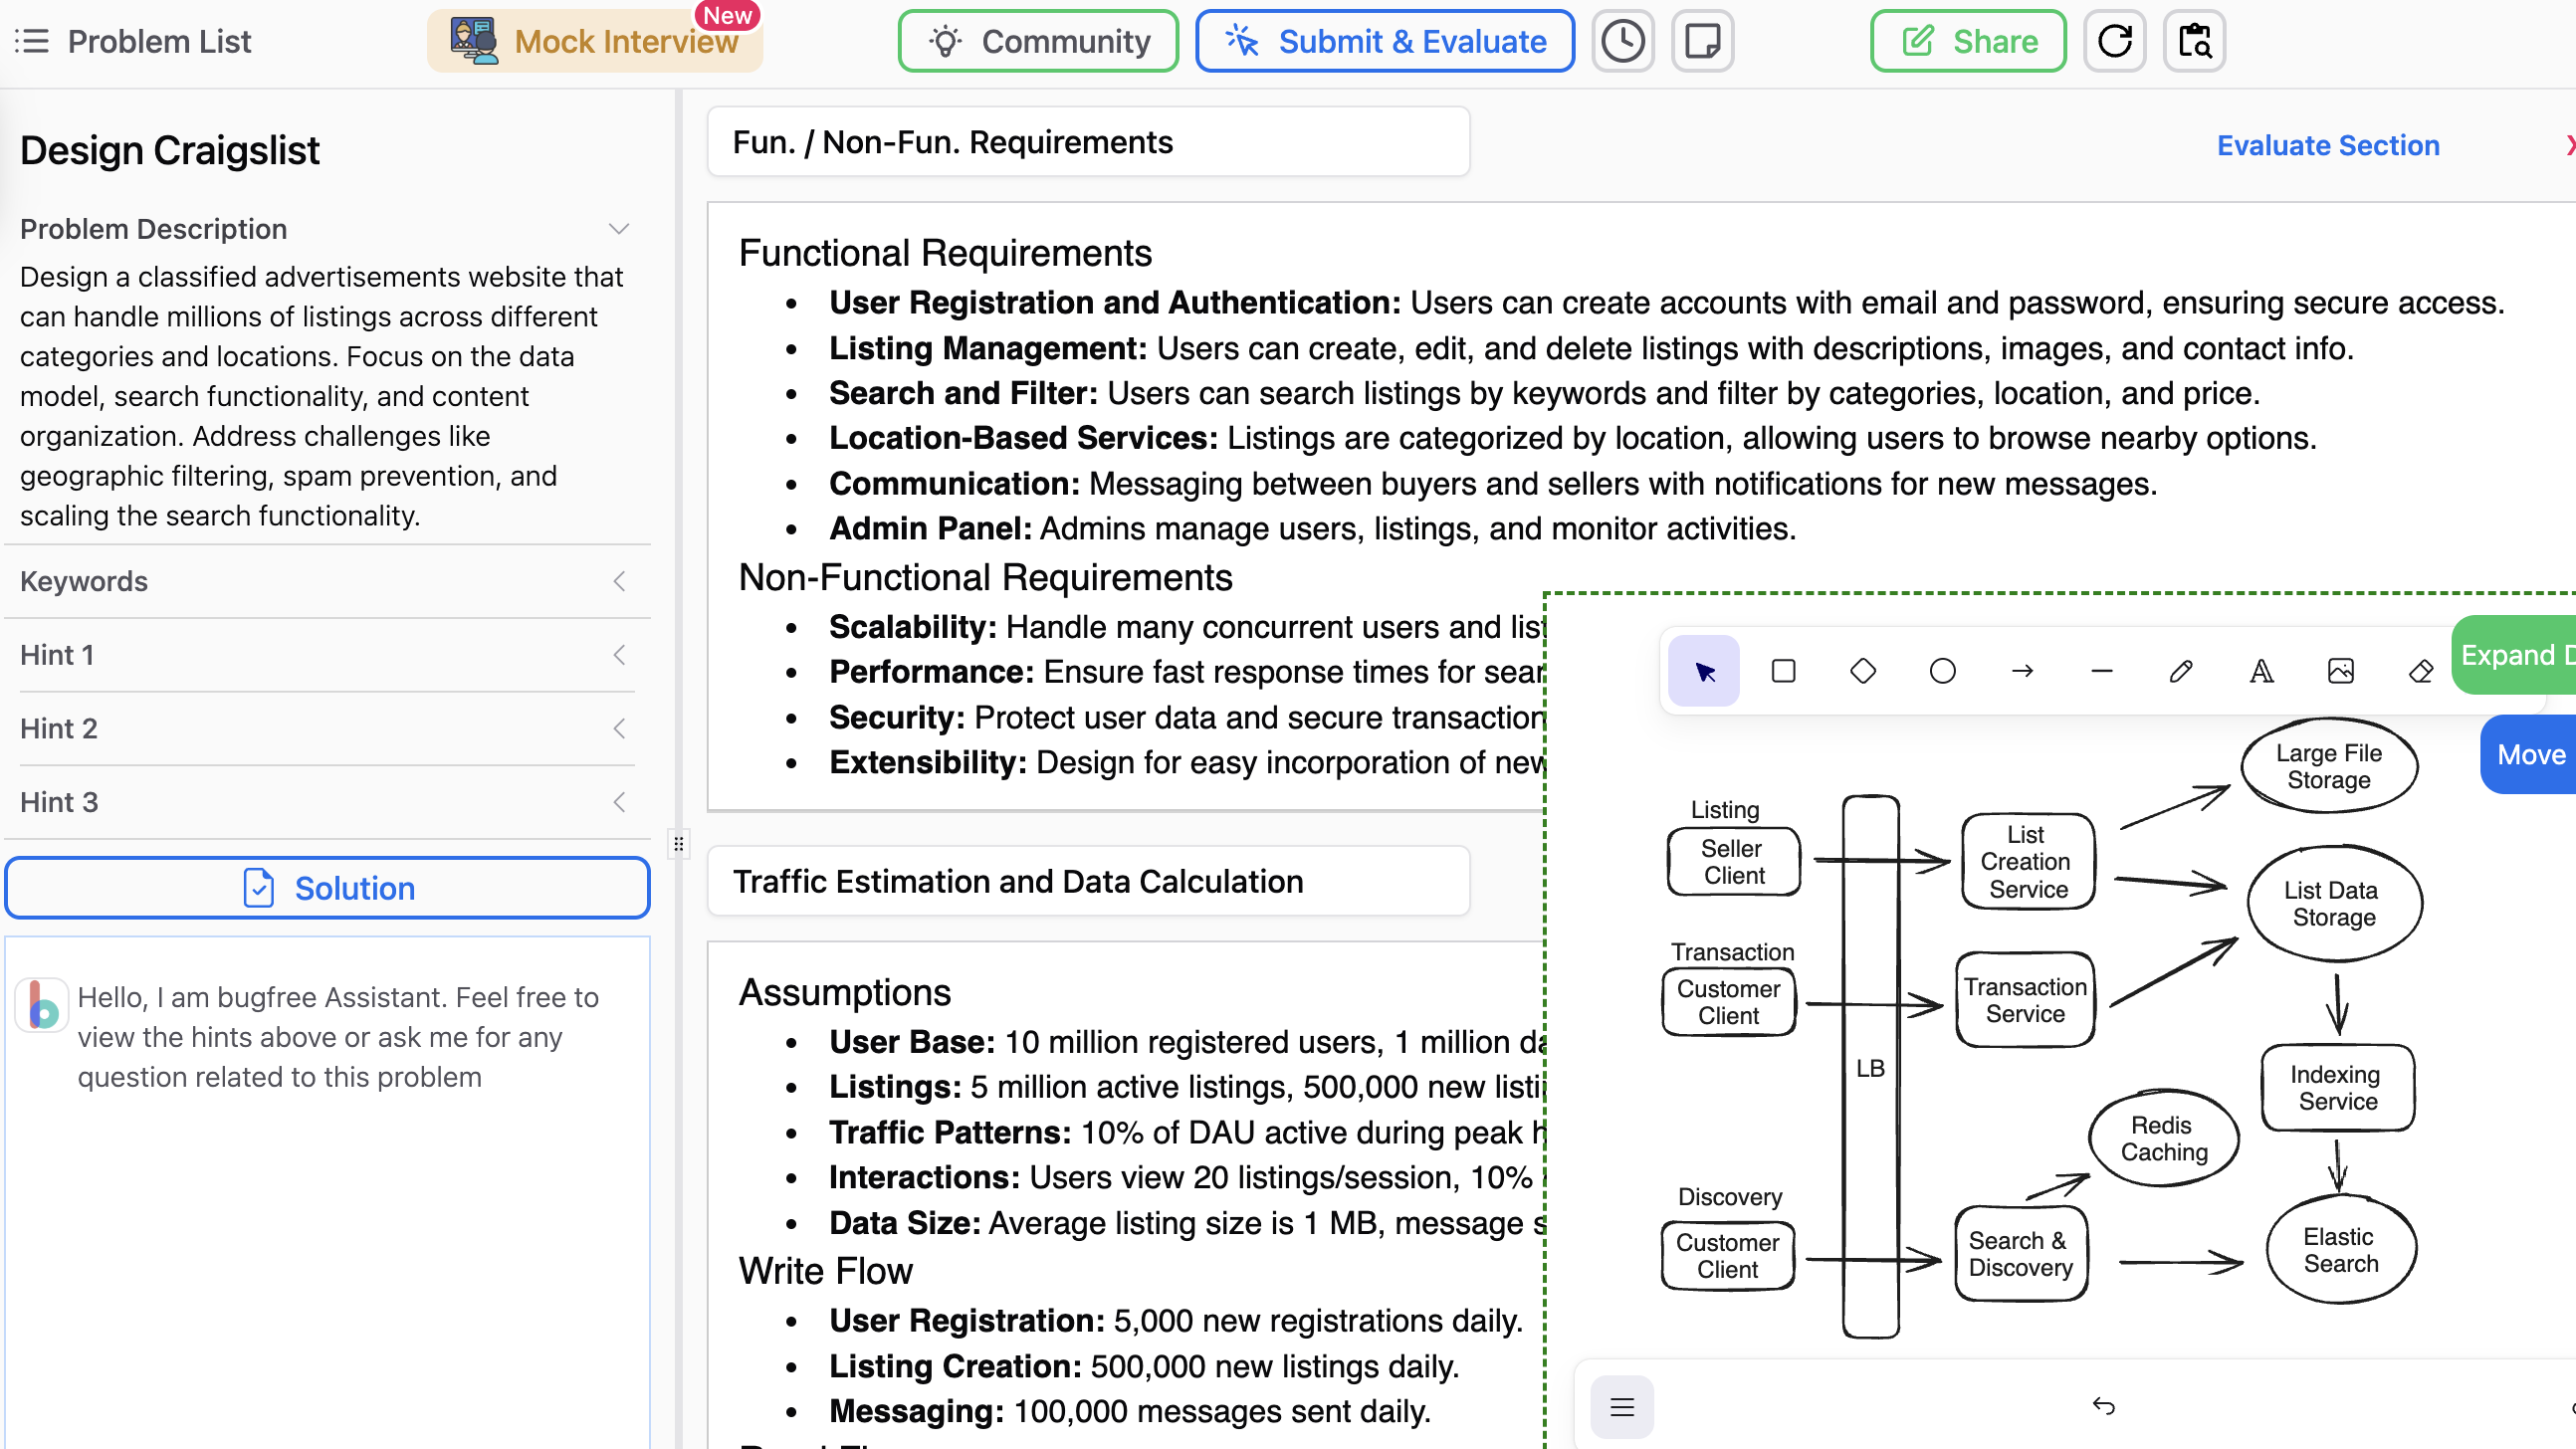The width and height of the screenshot is (2576, 1449).
Task: Select the diamond shape tool
Action: click(1862, 671)
